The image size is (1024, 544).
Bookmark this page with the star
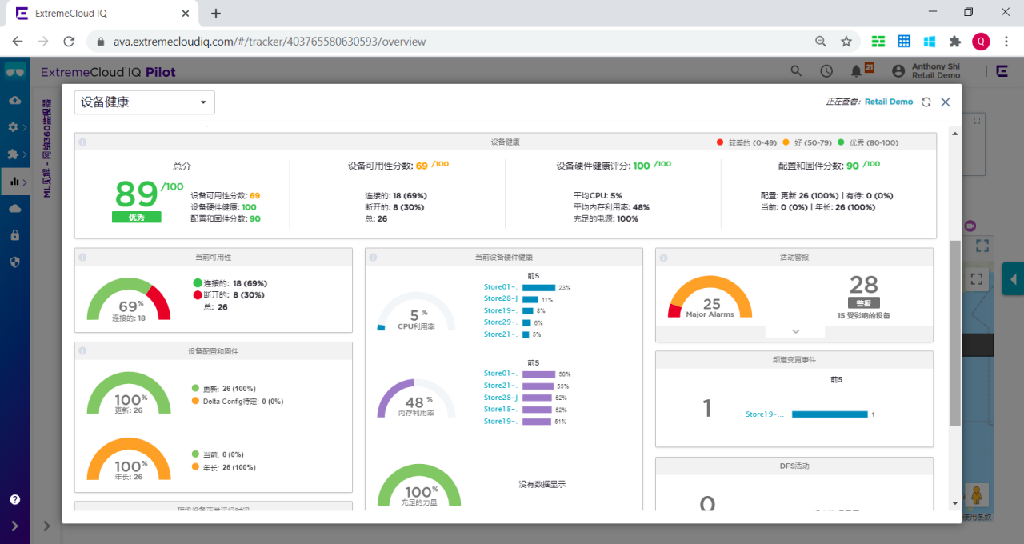pyautogui.click(x=846, y=41)
